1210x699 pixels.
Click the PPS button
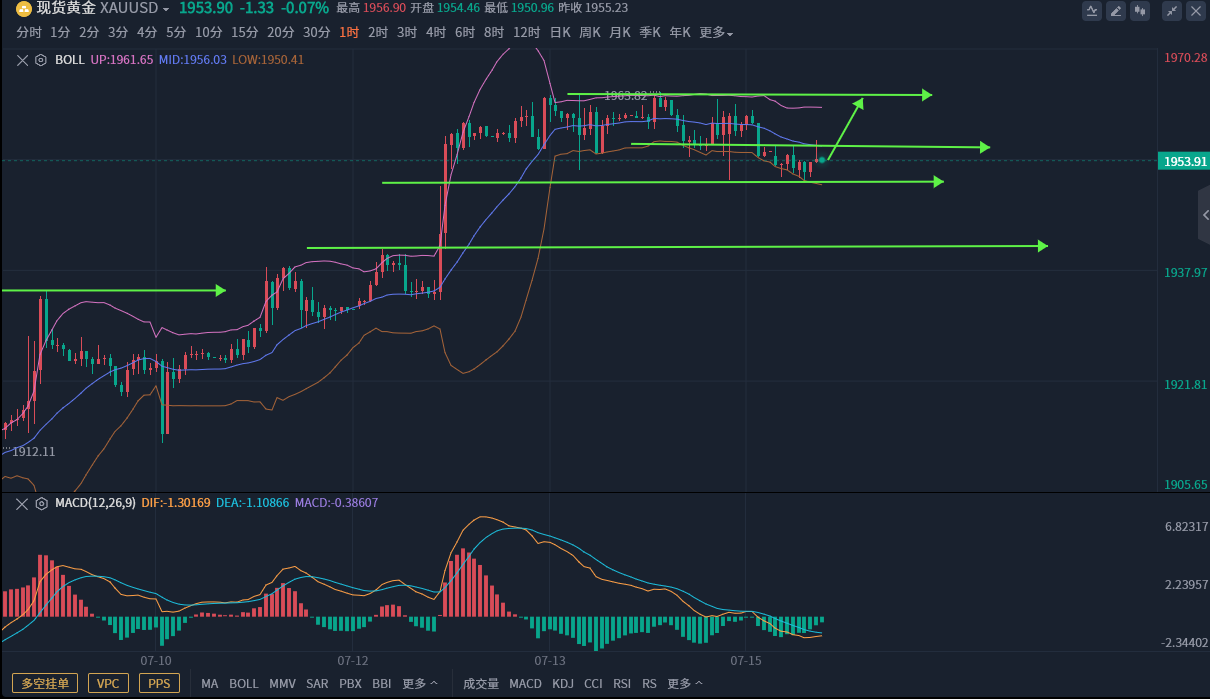click(159, 684)
